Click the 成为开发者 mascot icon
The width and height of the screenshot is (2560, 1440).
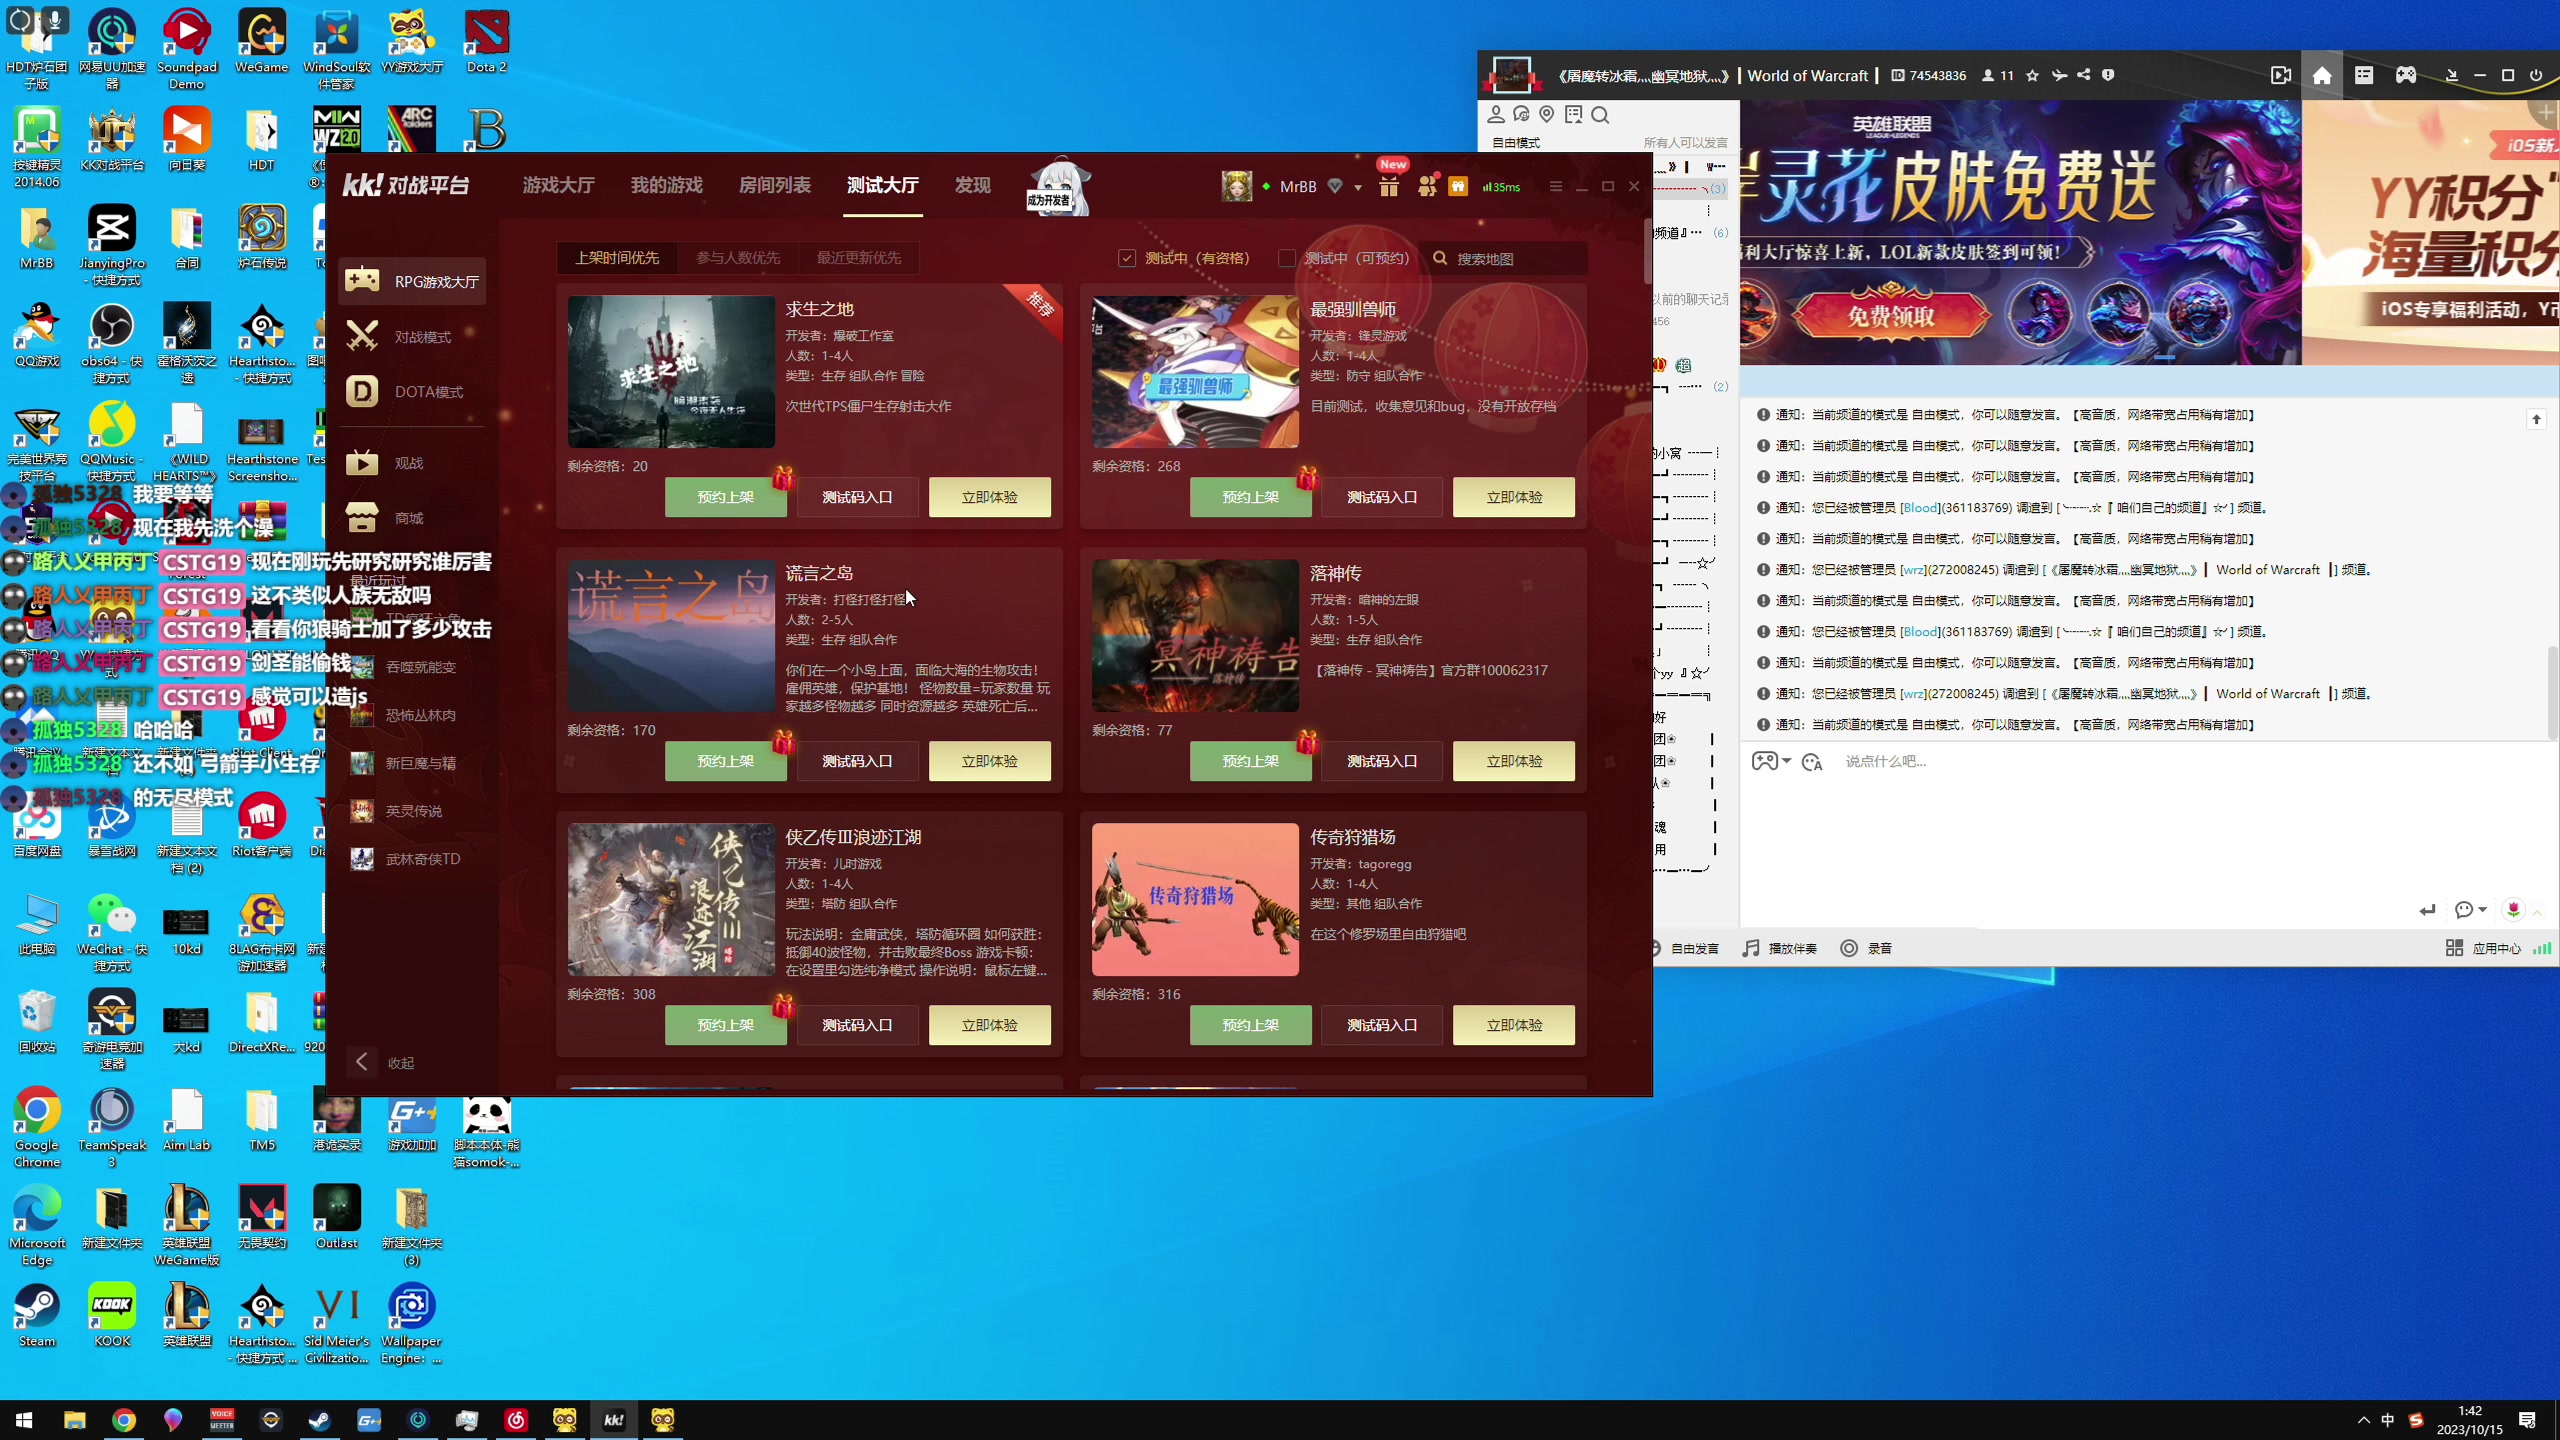coord(1058,186)
